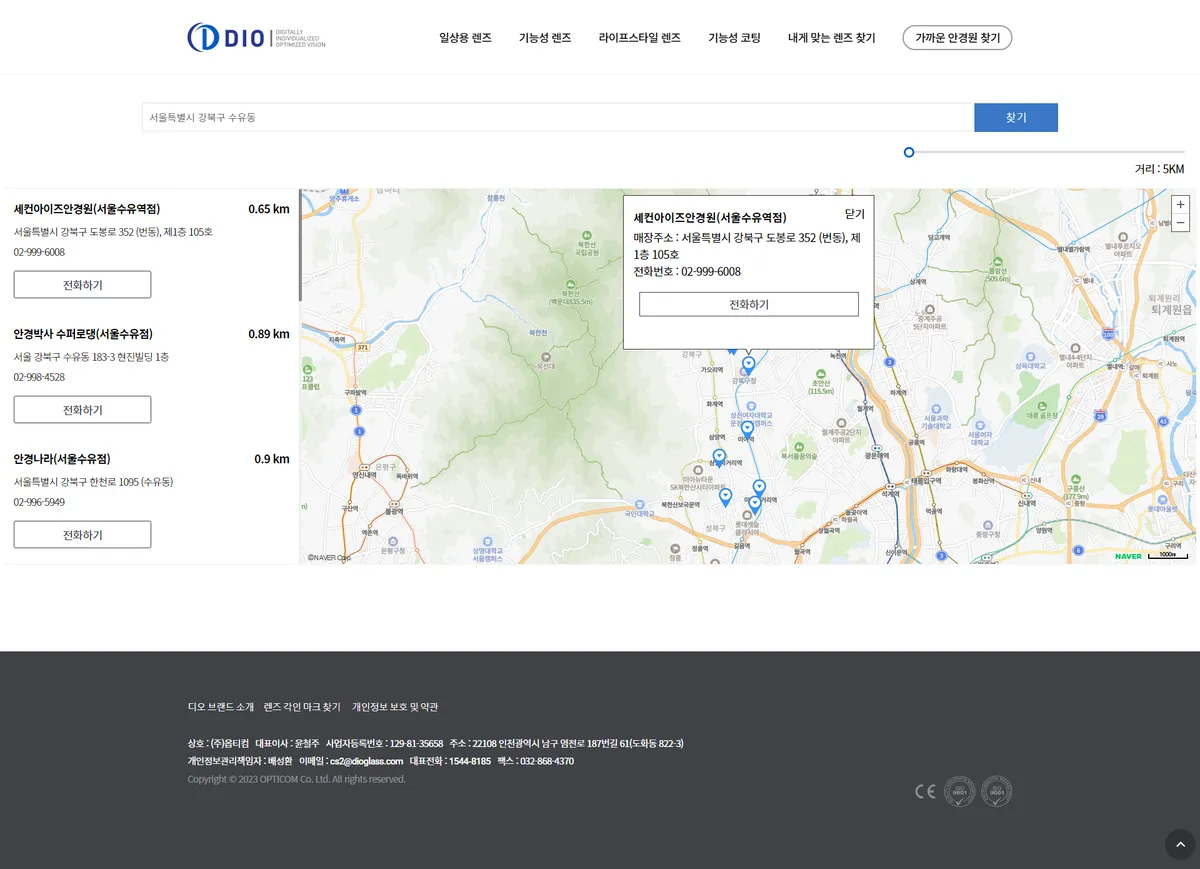Close the map popup with 닫기
This screenshot has width=1200, height=869.
(855, 214)
